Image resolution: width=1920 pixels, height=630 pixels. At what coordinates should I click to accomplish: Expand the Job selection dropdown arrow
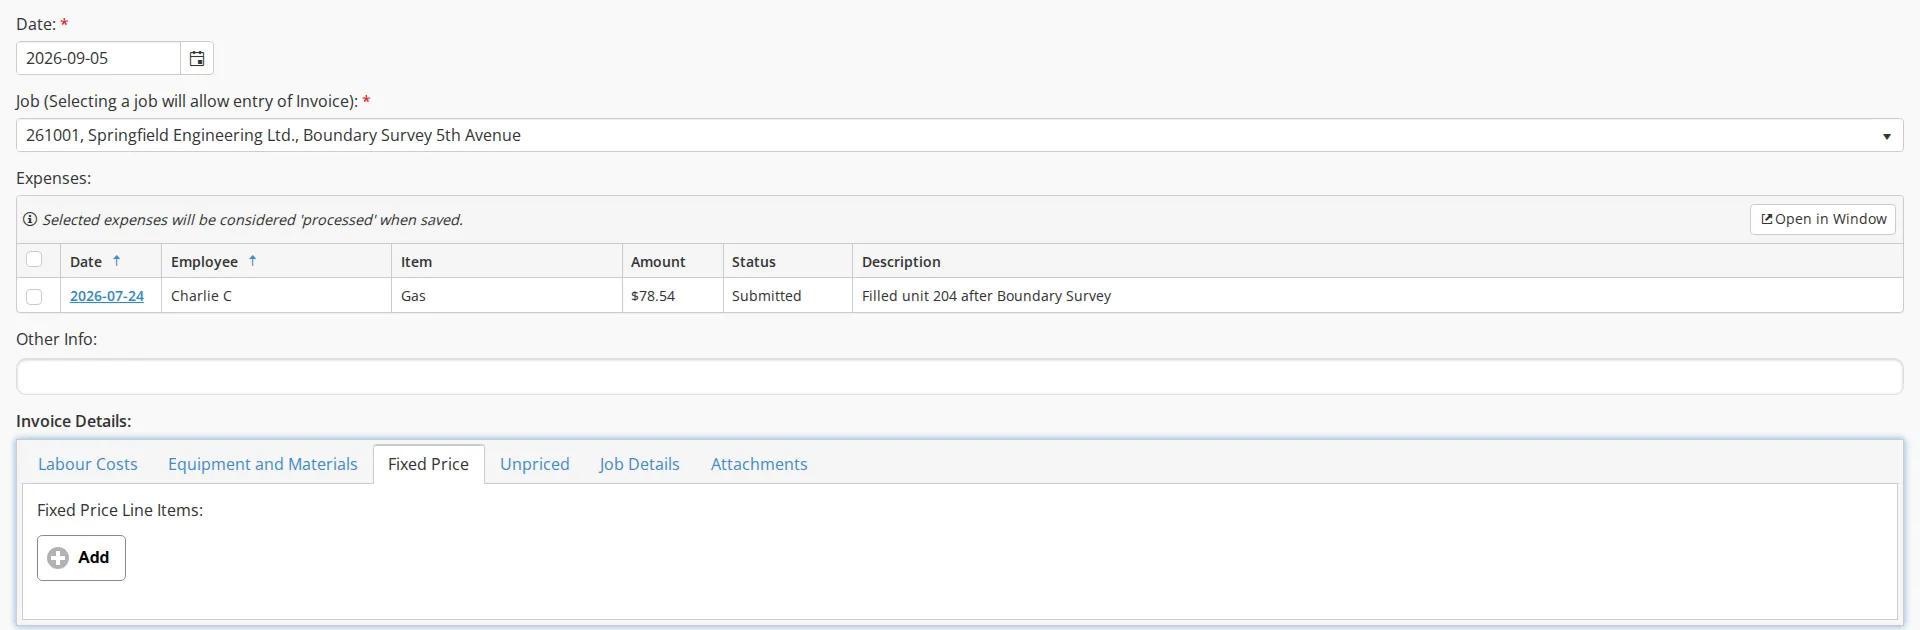1886,136
